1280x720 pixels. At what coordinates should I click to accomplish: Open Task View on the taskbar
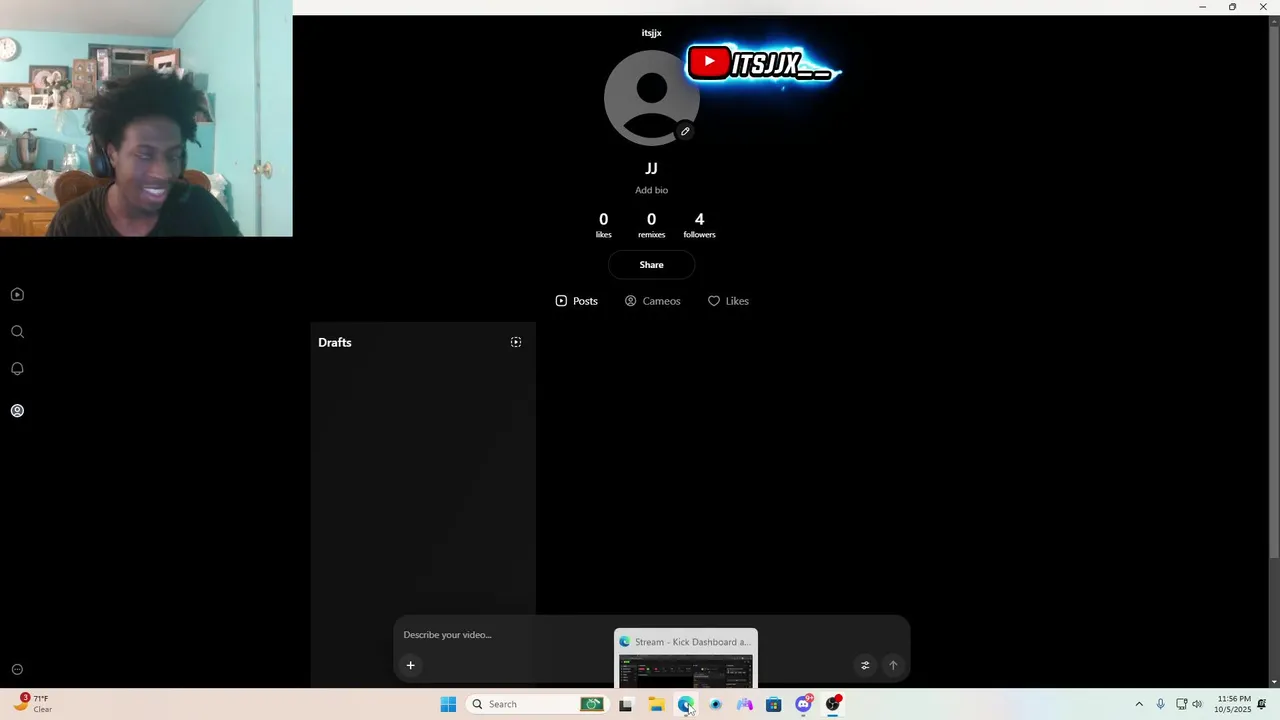[626, 704]
